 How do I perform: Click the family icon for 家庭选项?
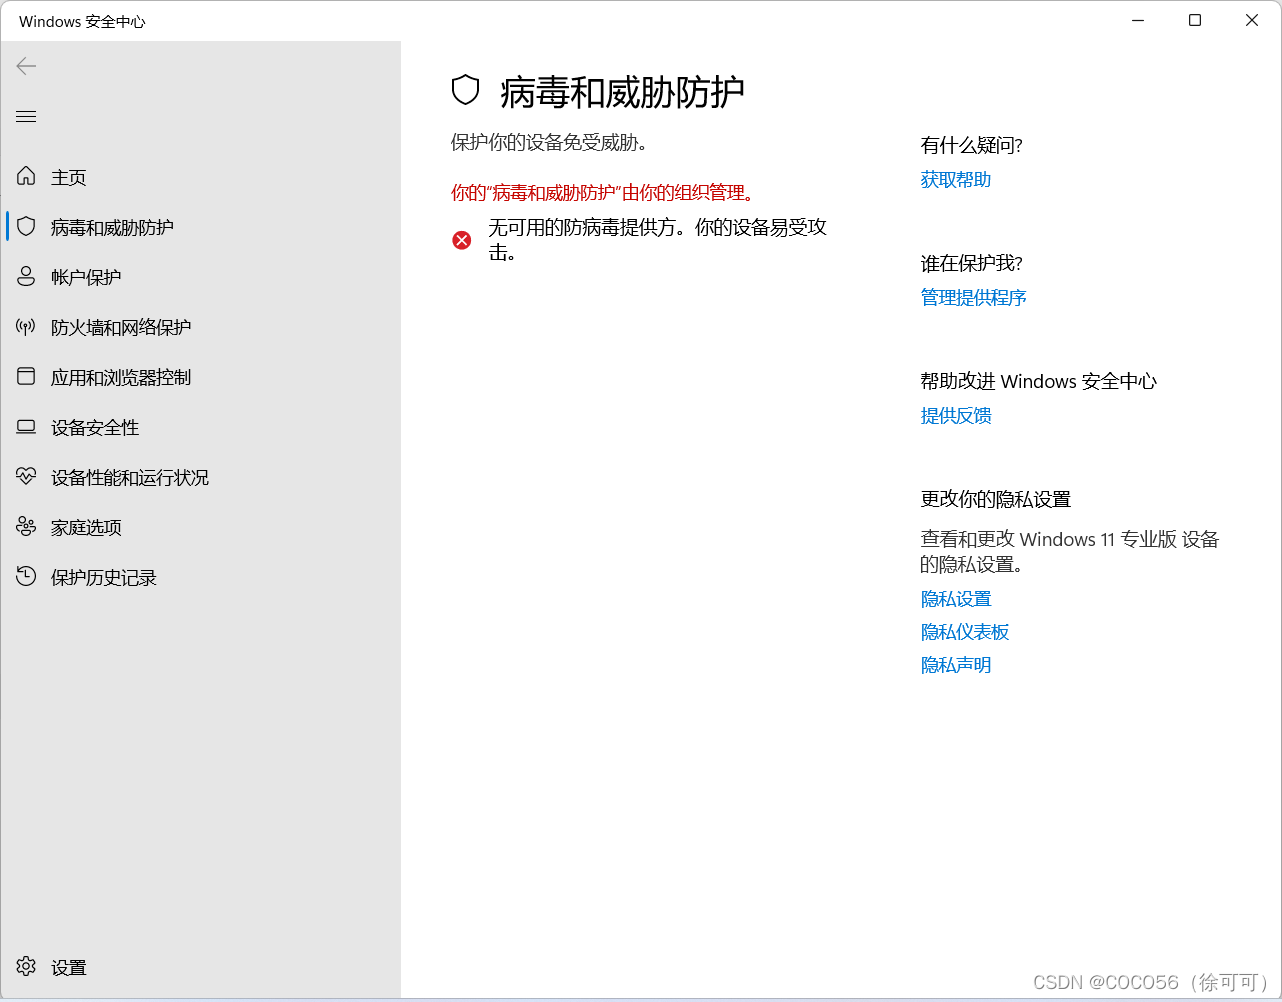tap(27, 527)
